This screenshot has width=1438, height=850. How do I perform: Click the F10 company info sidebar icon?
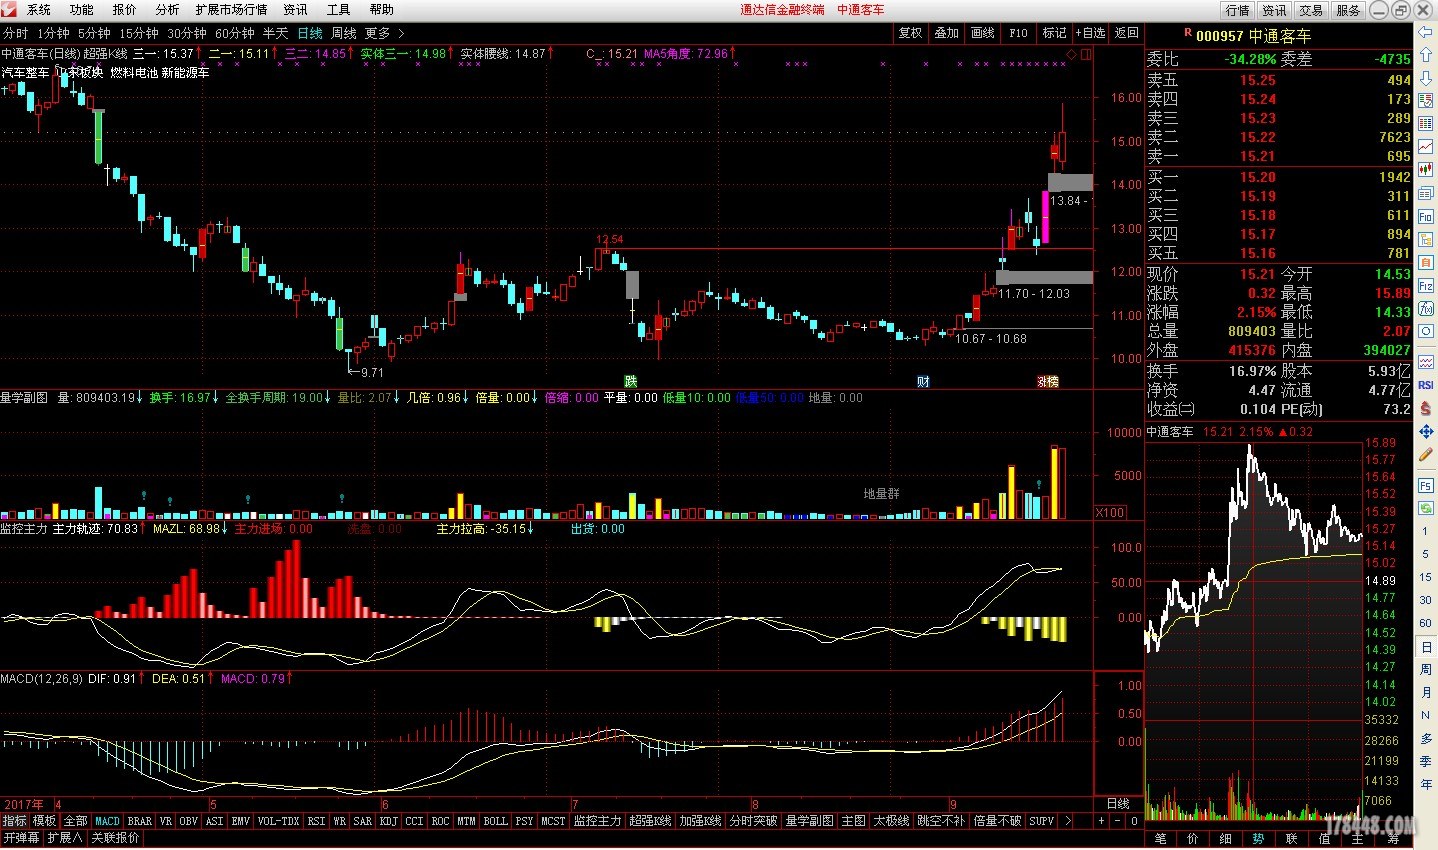click(x=1426, y=215)
